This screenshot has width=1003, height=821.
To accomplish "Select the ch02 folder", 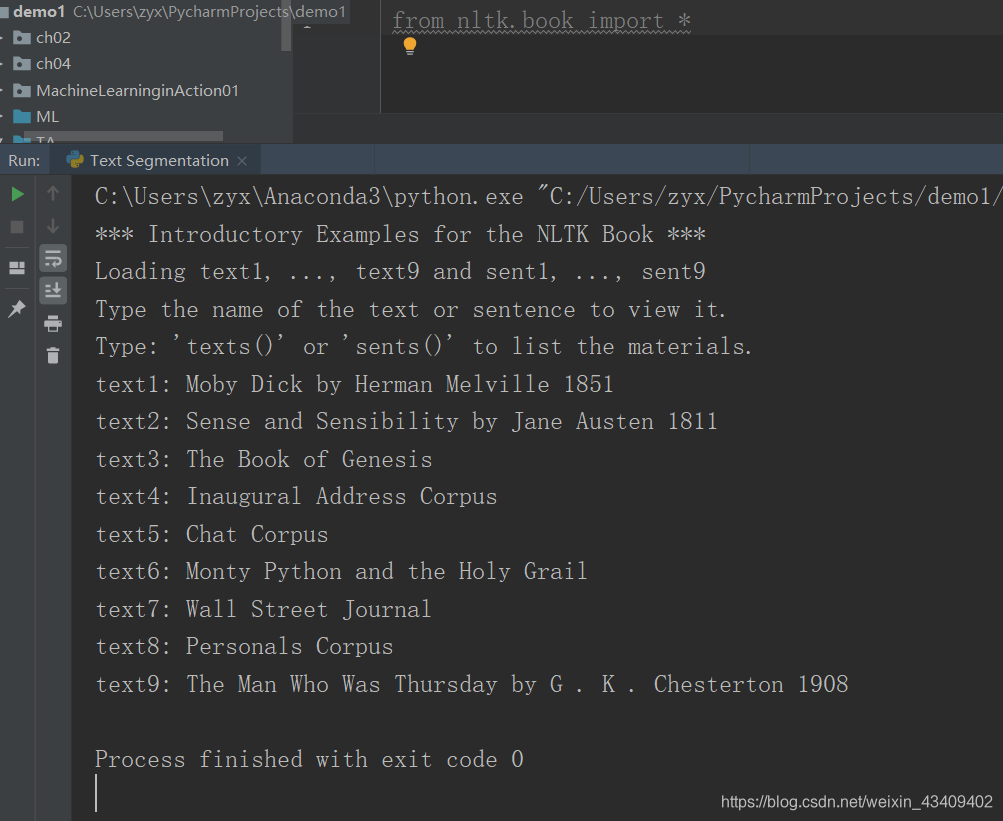I will [53, 38].
